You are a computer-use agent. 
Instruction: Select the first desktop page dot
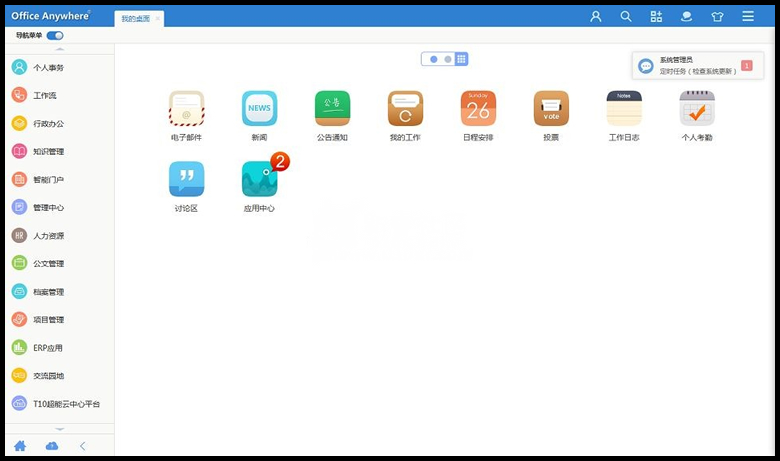click(x=434, y=59)
